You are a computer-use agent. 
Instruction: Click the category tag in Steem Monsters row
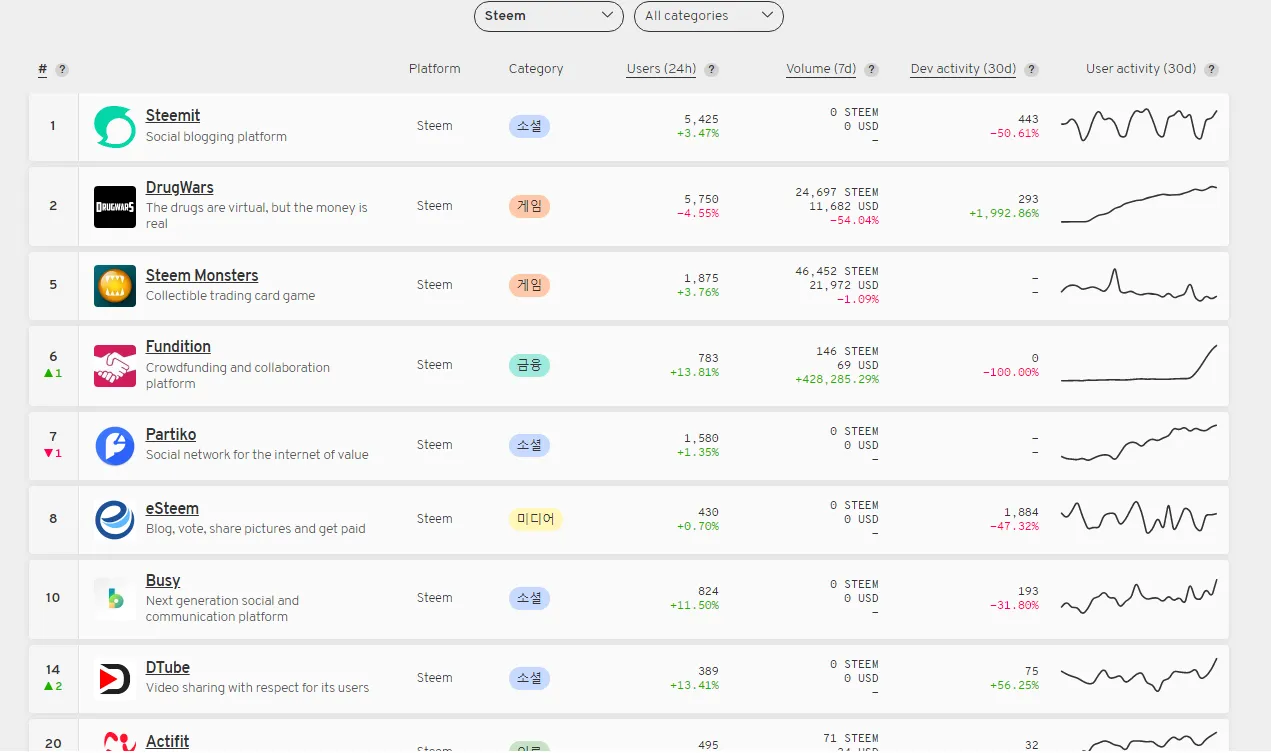(529, 286)
